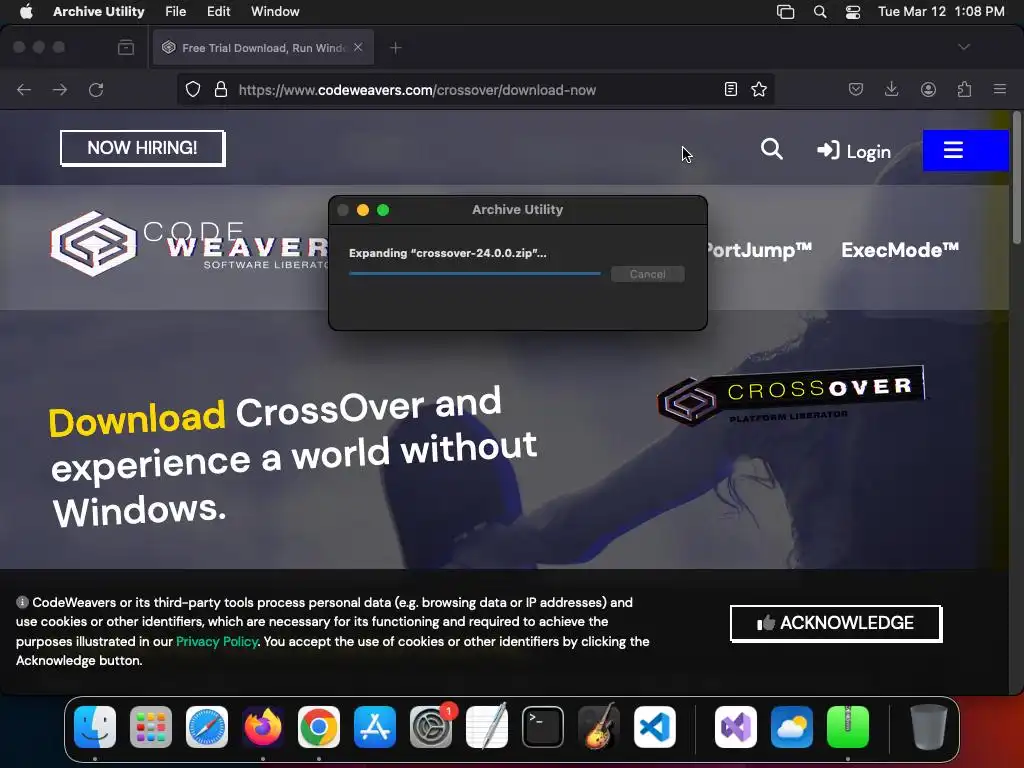This screenshot has width=1024, height=768.
Task: Toggle reader view icon
Action: (731, 89)
